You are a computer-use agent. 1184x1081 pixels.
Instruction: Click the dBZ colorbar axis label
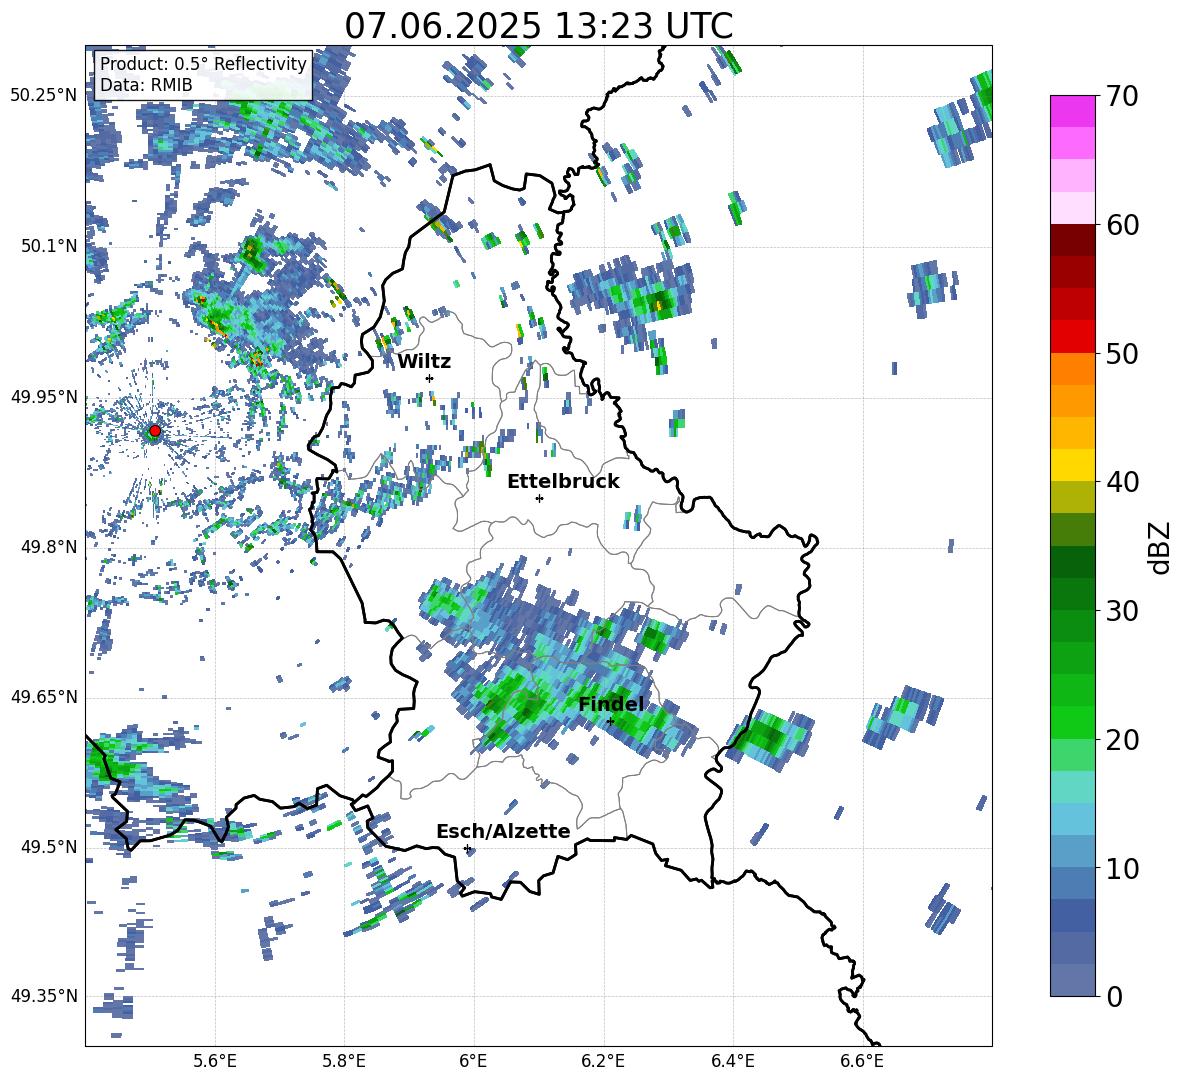coord(1161,547)
